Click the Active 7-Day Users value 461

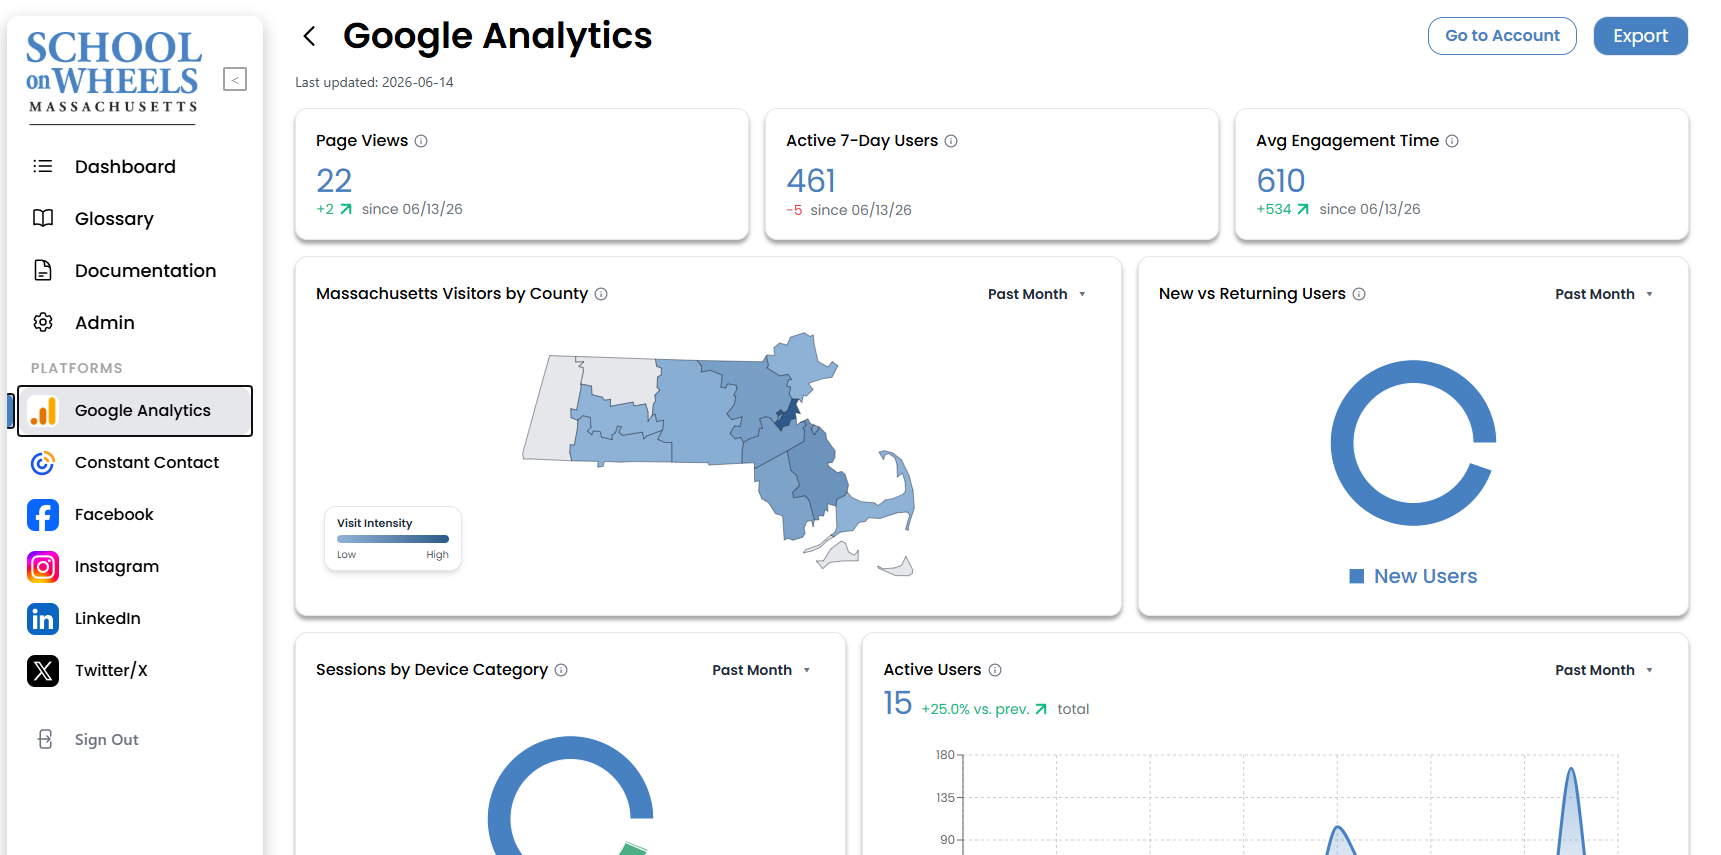click(x=811, y=181)
